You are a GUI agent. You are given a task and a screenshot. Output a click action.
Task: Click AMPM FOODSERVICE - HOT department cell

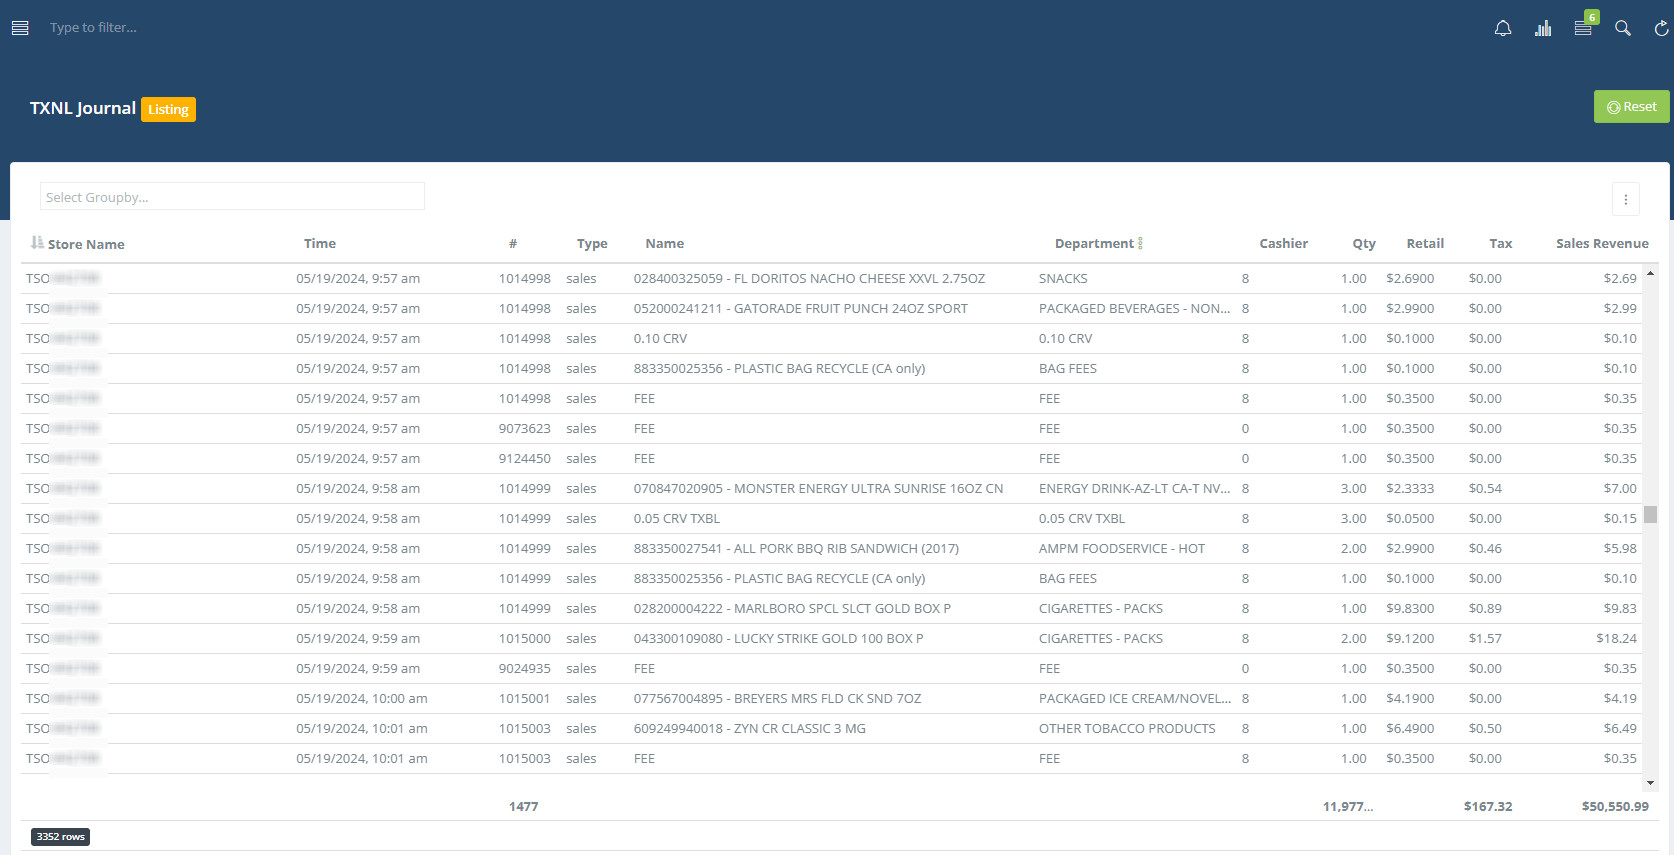pos(1122,548)
